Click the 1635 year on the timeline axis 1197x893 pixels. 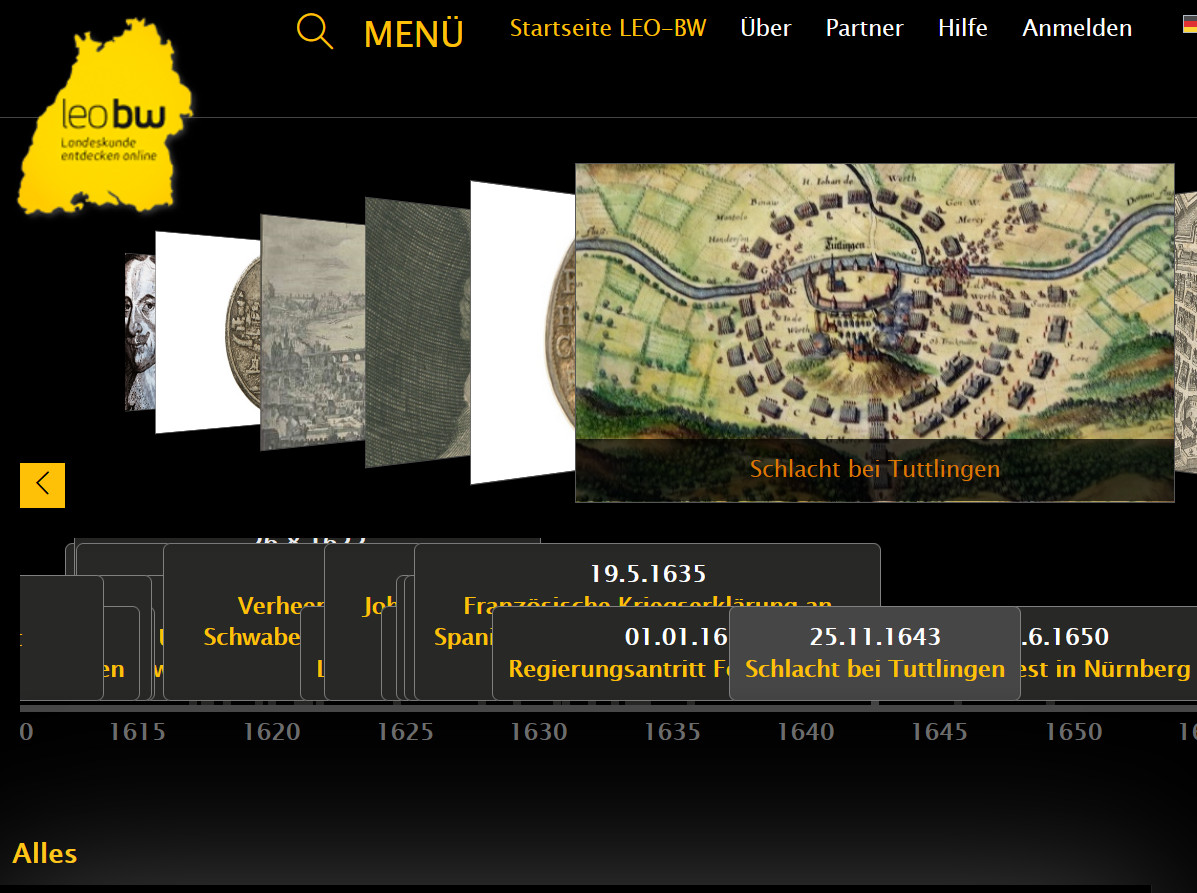coord(672,732)
